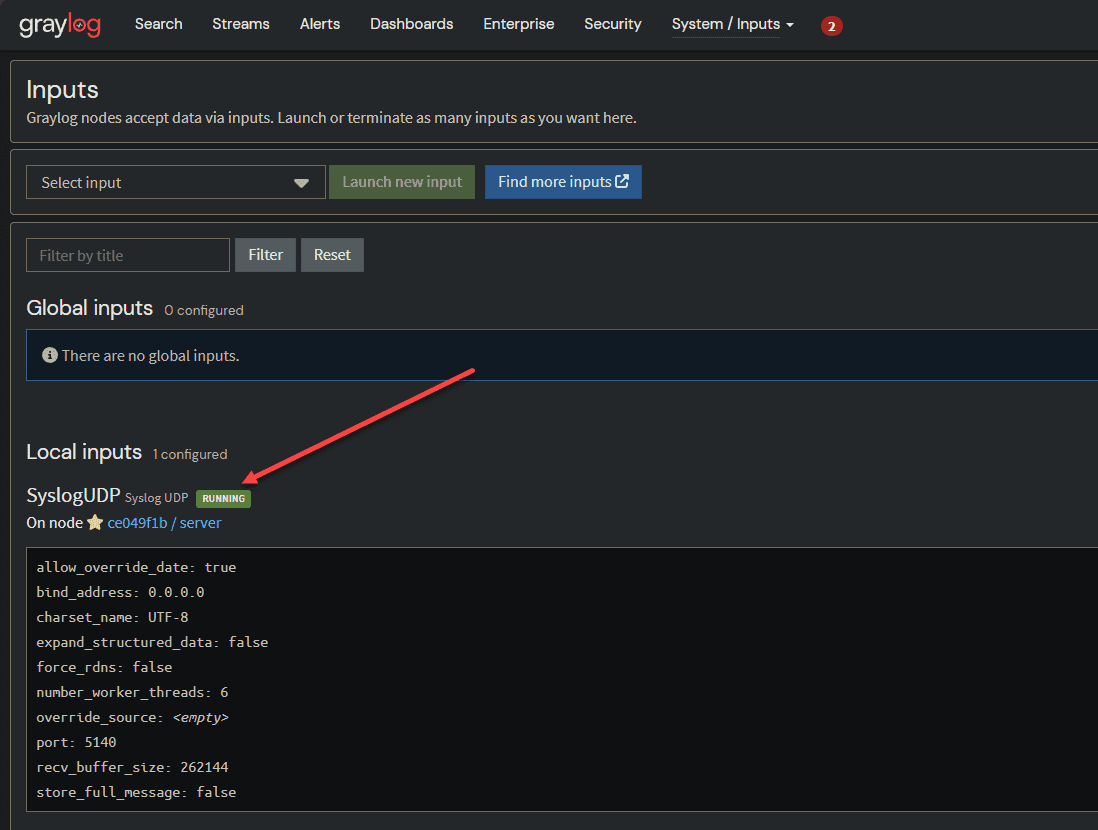
Task: Switch to the Security section
Action: point(612,24)
